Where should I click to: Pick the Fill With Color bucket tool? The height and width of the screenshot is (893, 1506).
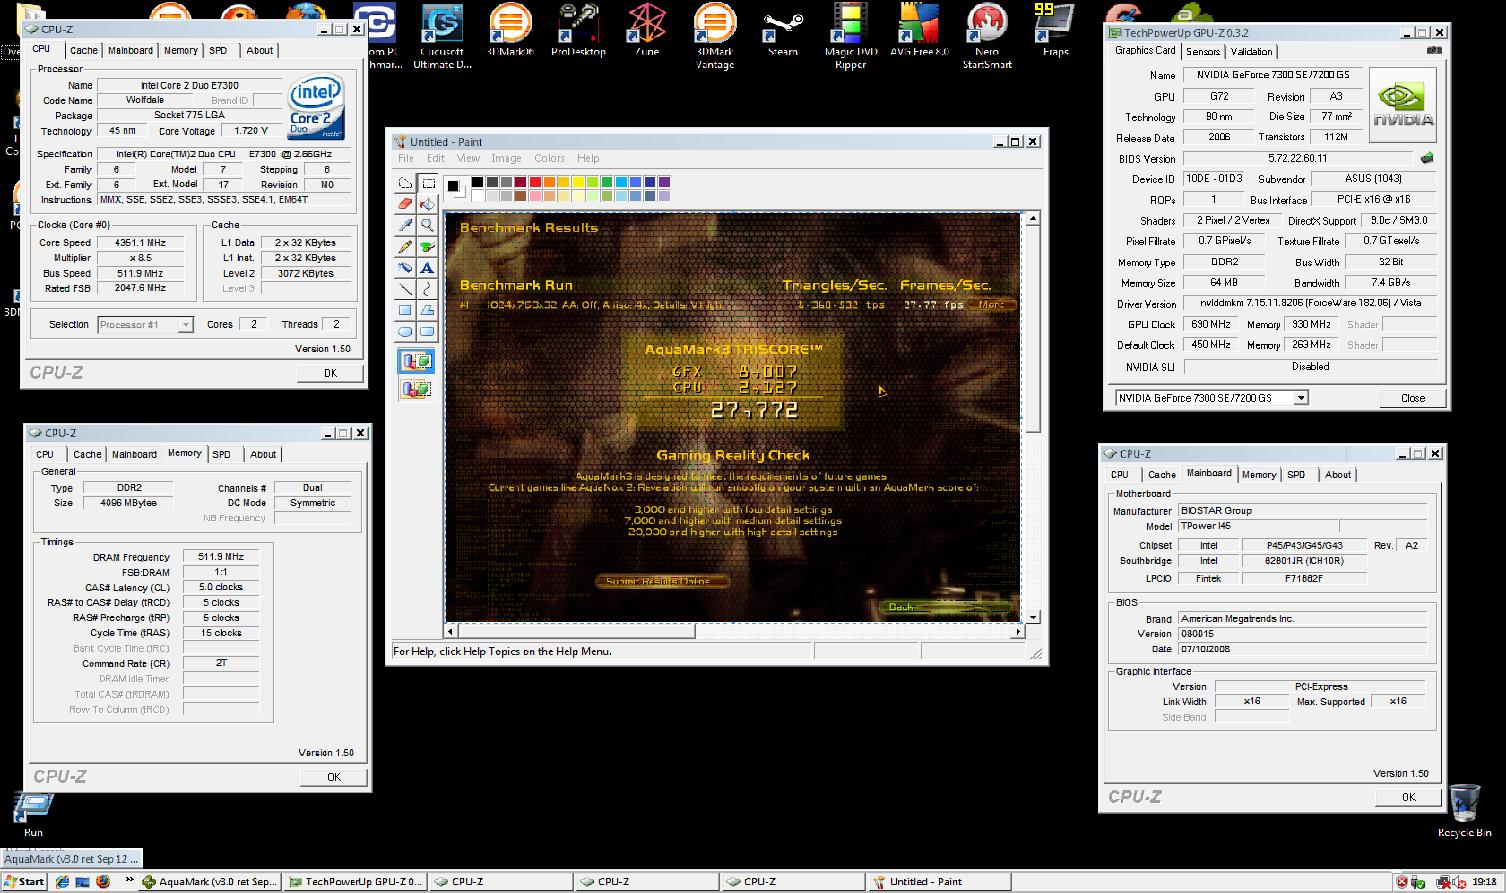tap(427, 204)
